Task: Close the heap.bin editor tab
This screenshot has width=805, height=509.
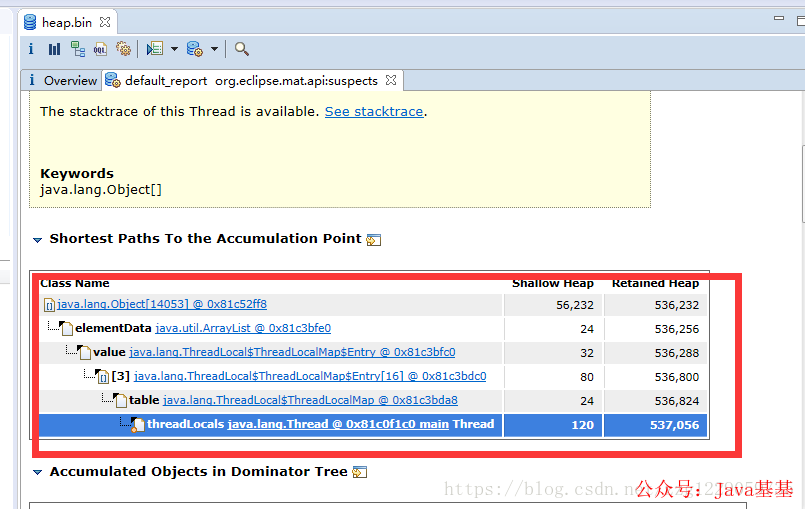Action: point(105,22)
